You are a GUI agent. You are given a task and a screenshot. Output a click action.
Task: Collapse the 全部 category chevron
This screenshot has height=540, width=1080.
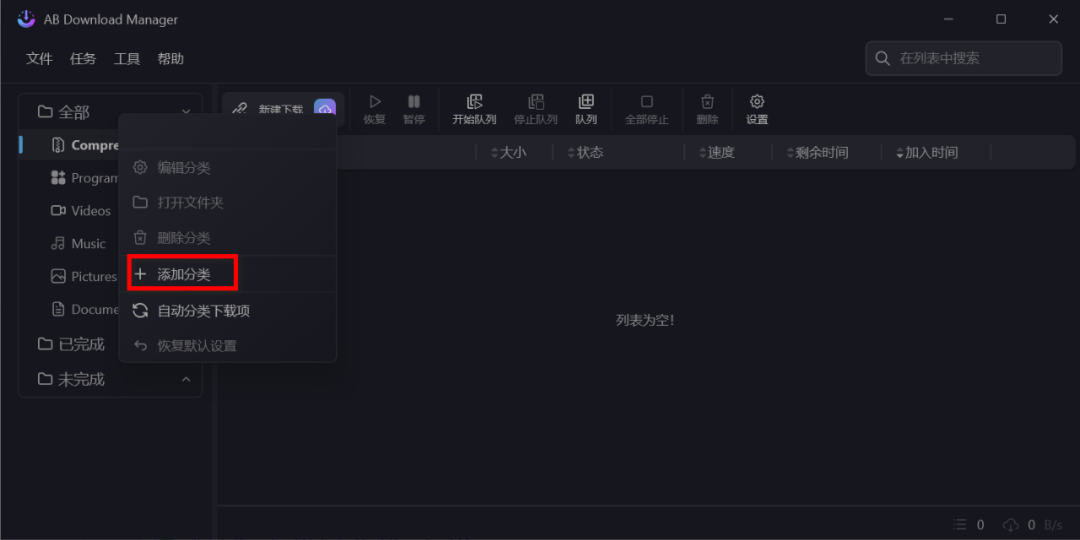(186, 112)
